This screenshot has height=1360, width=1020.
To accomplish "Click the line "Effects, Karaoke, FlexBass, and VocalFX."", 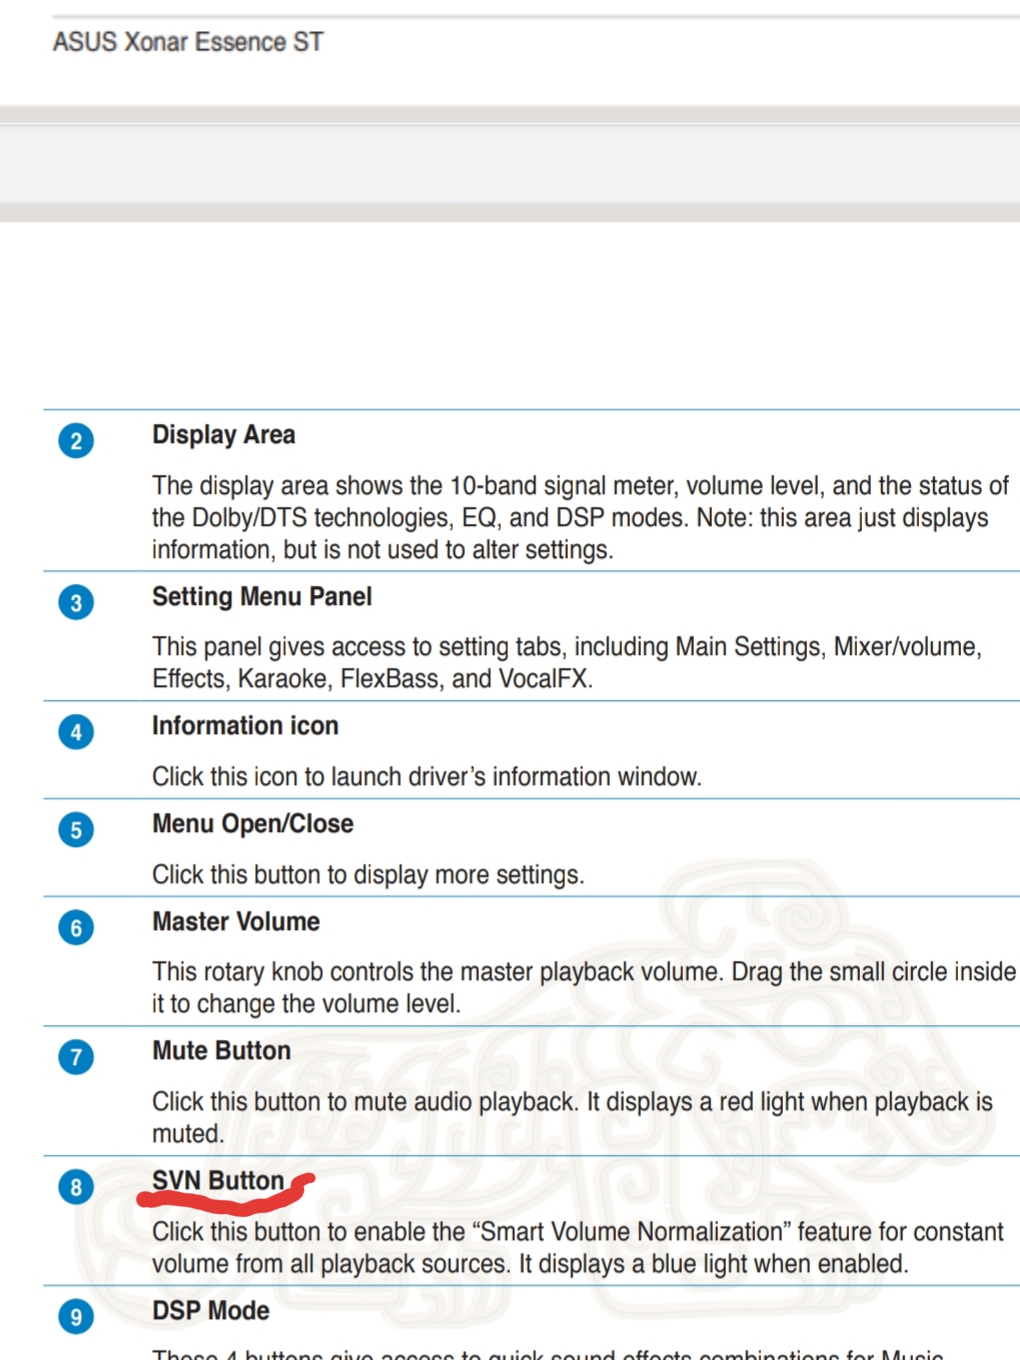I will tap(373, 679).
